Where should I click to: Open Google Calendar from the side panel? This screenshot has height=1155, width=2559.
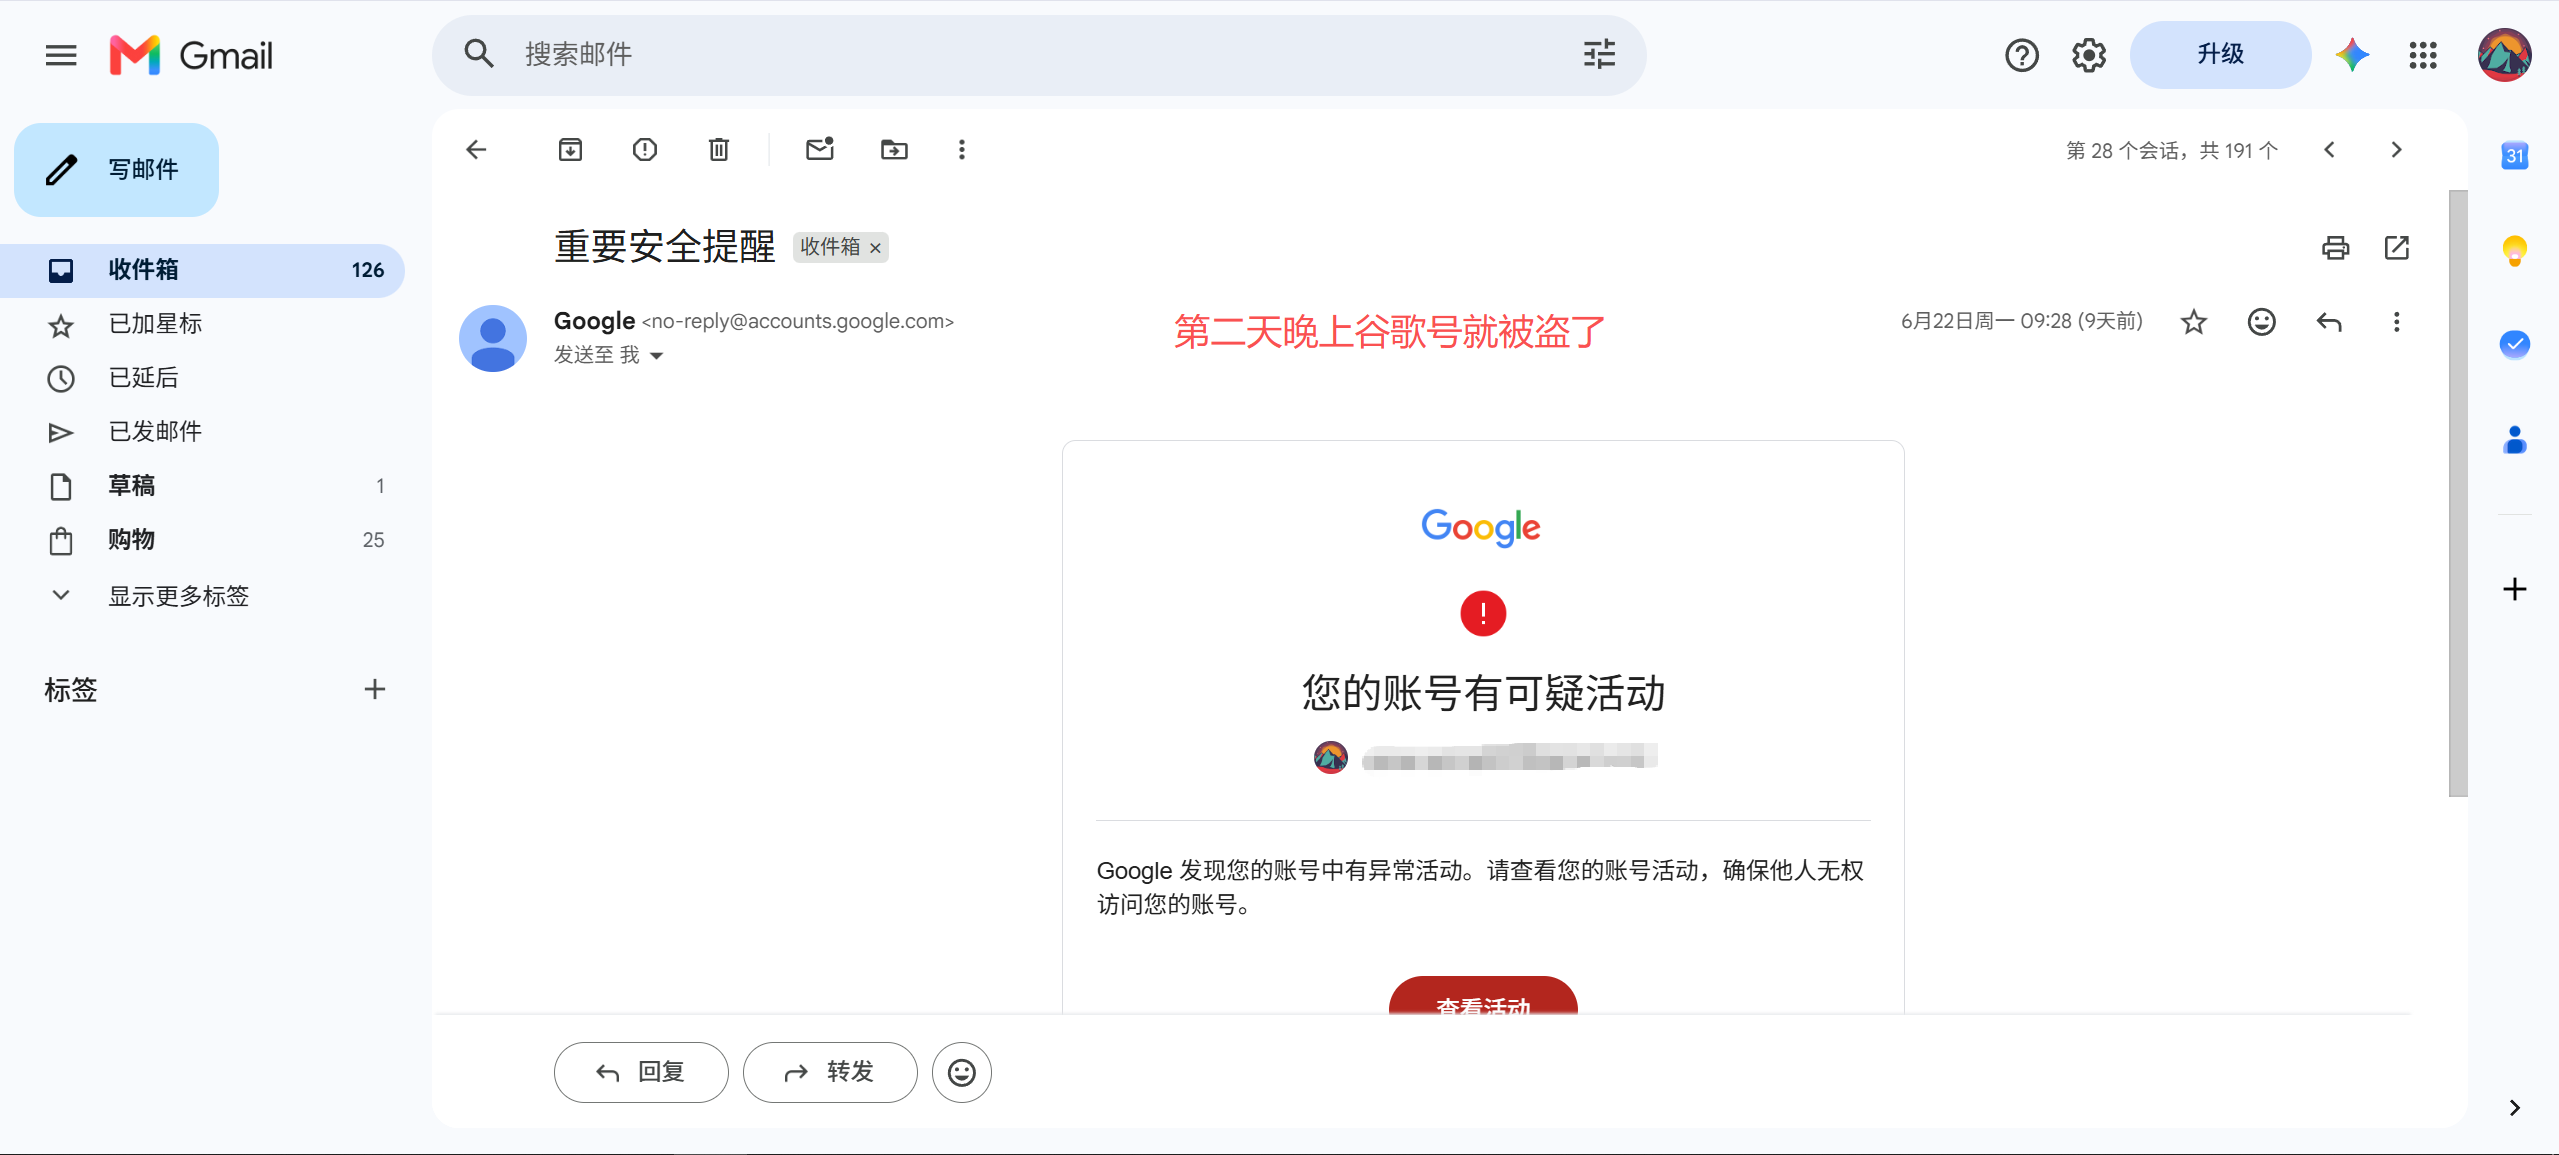(x=2514, y=155)
